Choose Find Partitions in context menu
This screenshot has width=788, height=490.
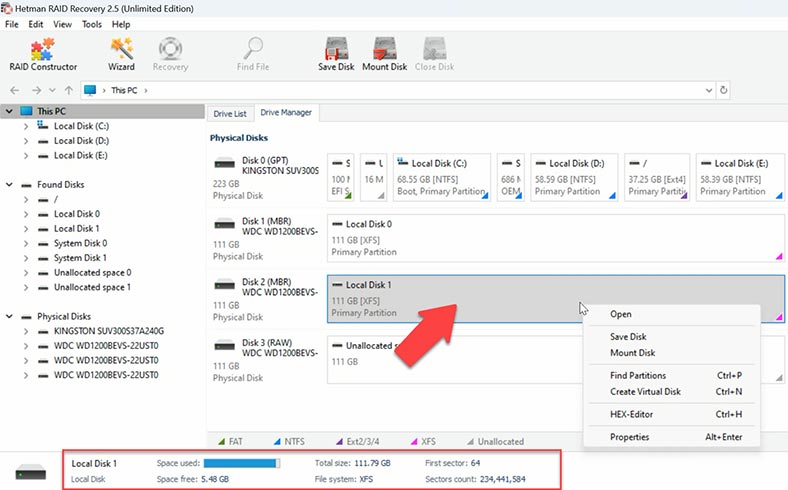point(671,375)
